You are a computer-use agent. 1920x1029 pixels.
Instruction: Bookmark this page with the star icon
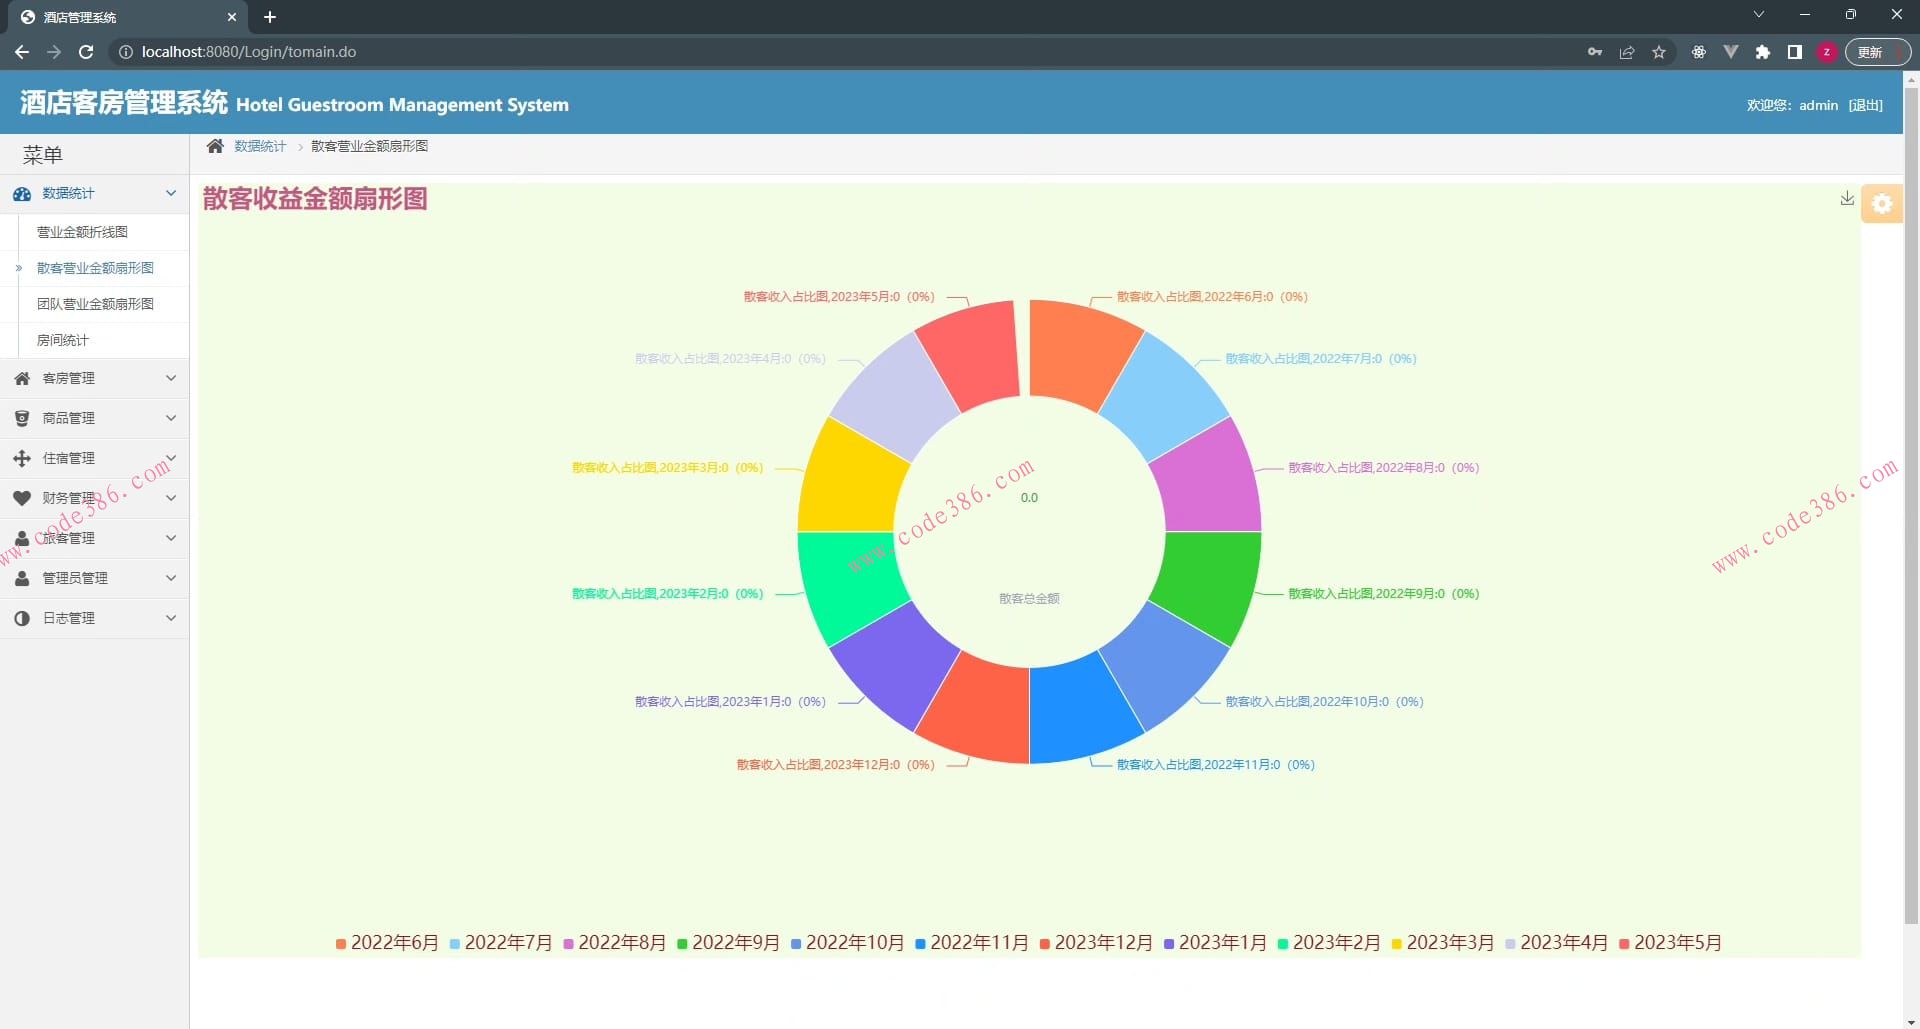pyautogui.click(x=1659, y=52)
